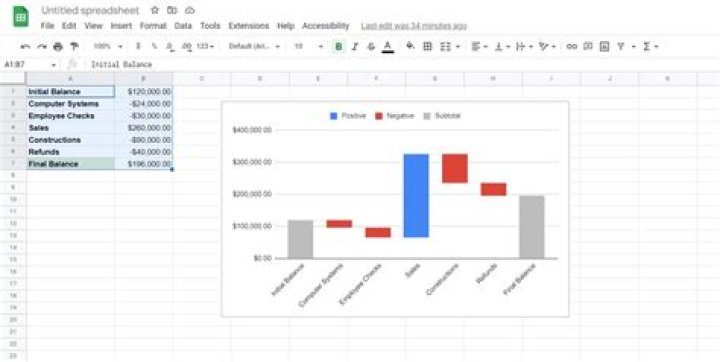Click the print icon

pyautogui.click(x=57, y=46)
